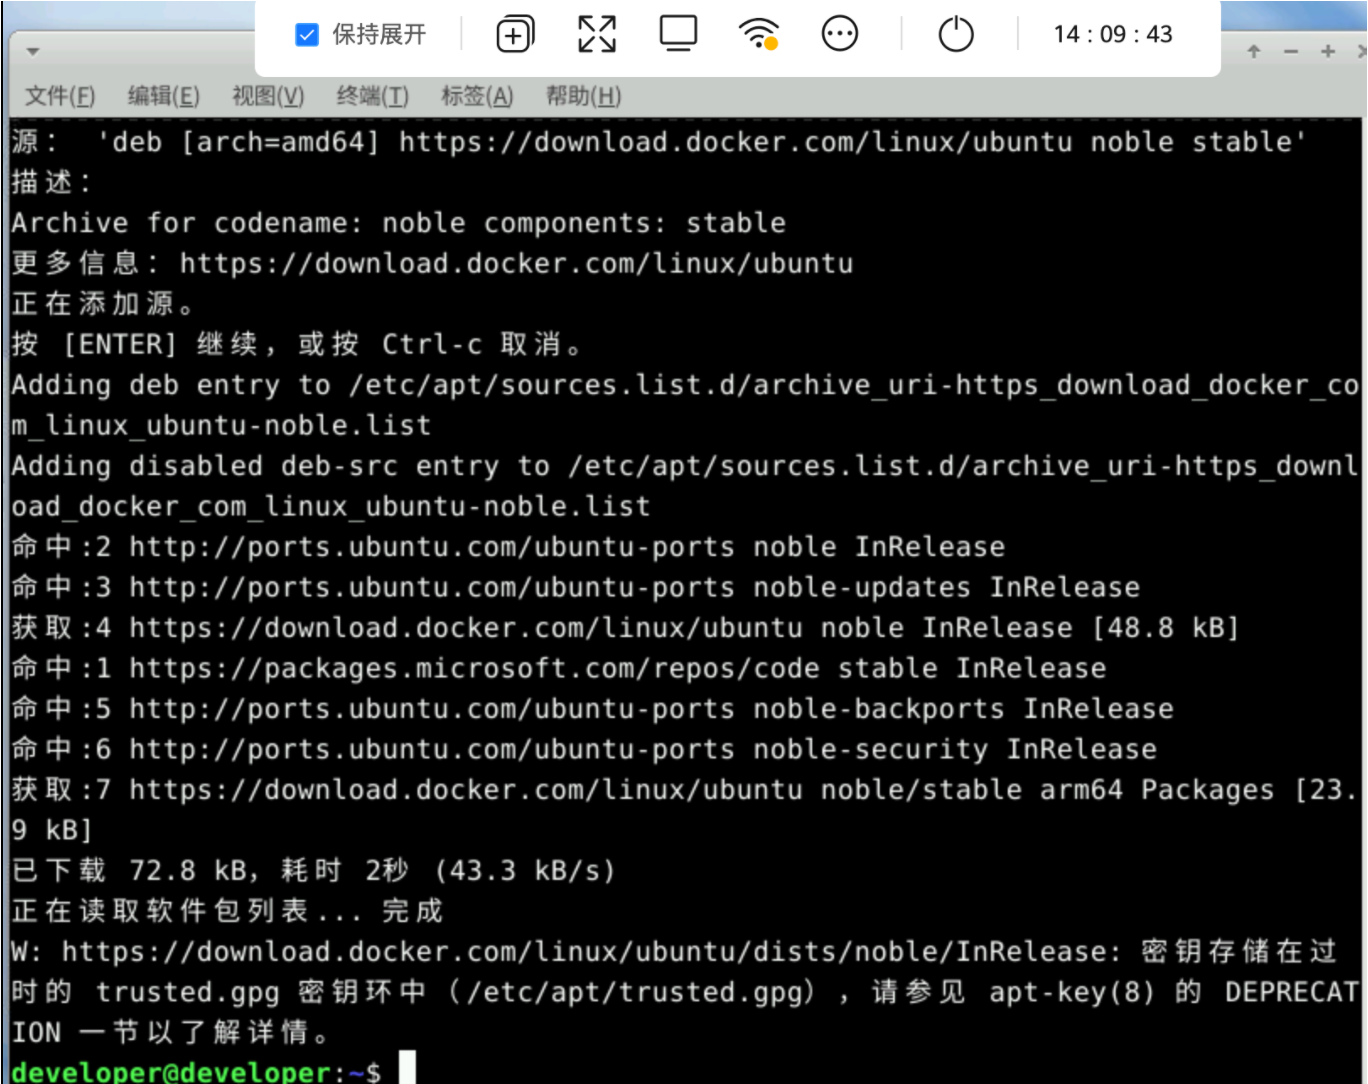
Task: Click the 命中:1 packages.microsoft.com line
Action: [x=559, y=668]
